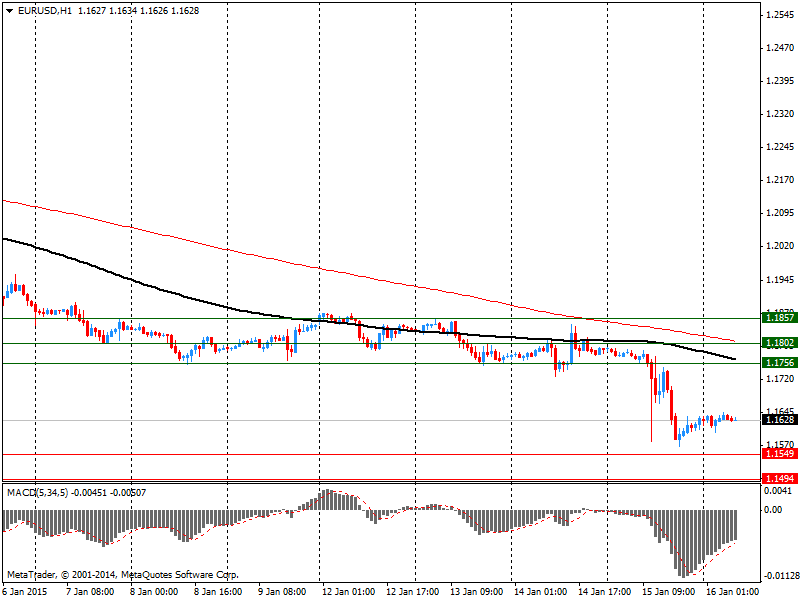
Task: Click the green 1.1857 price level label
Action: [x=779, y=318]
